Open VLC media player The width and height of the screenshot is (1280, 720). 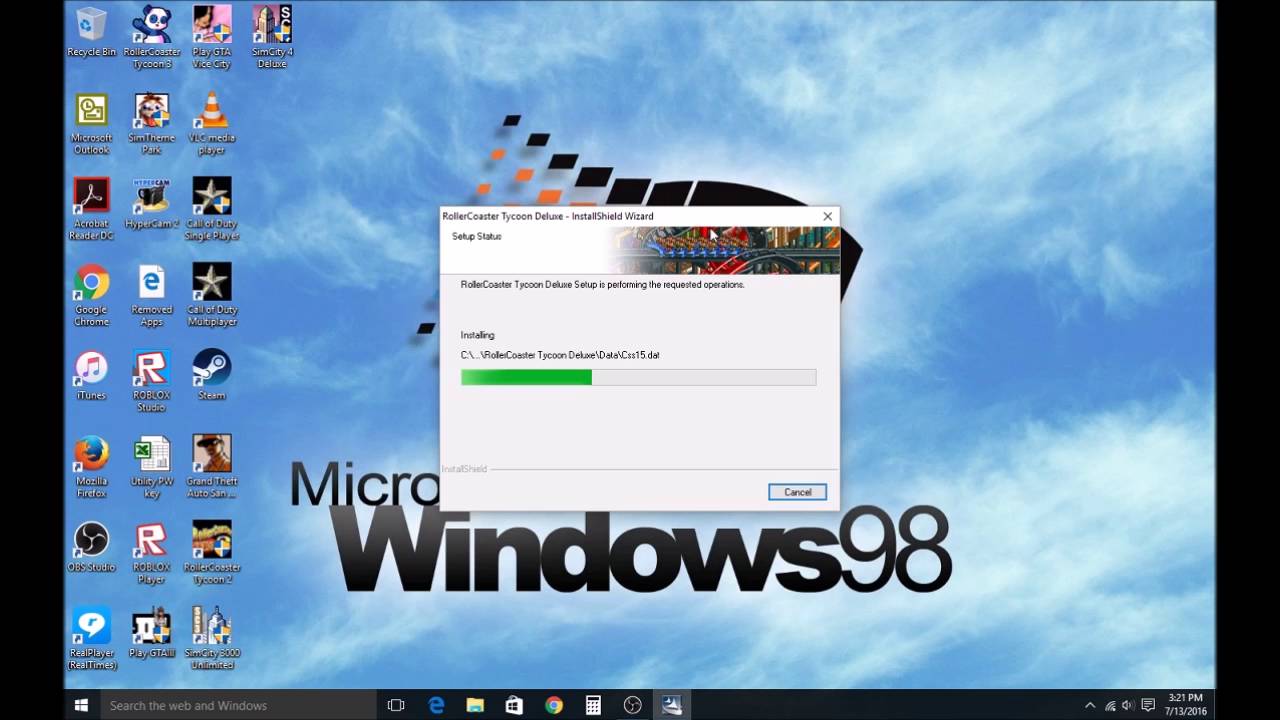[x=211, y=110]
